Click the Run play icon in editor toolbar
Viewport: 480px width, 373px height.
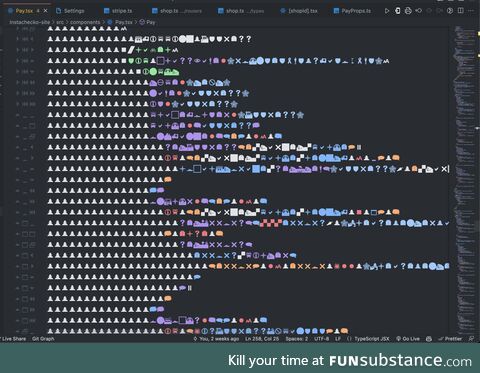[x=387, y=11]
